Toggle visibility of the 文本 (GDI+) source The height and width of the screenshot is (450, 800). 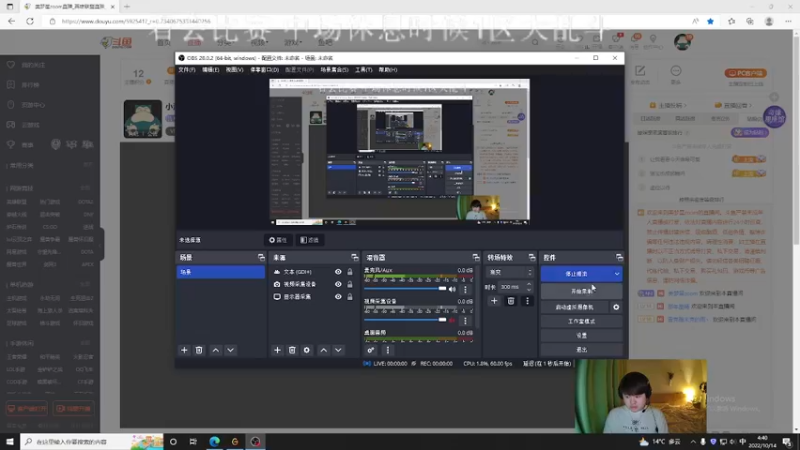(x=338, y=272)
